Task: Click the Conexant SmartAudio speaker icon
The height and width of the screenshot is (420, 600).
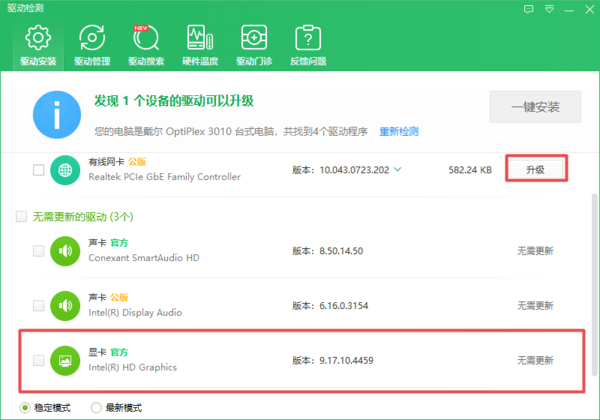Action: 65,251
